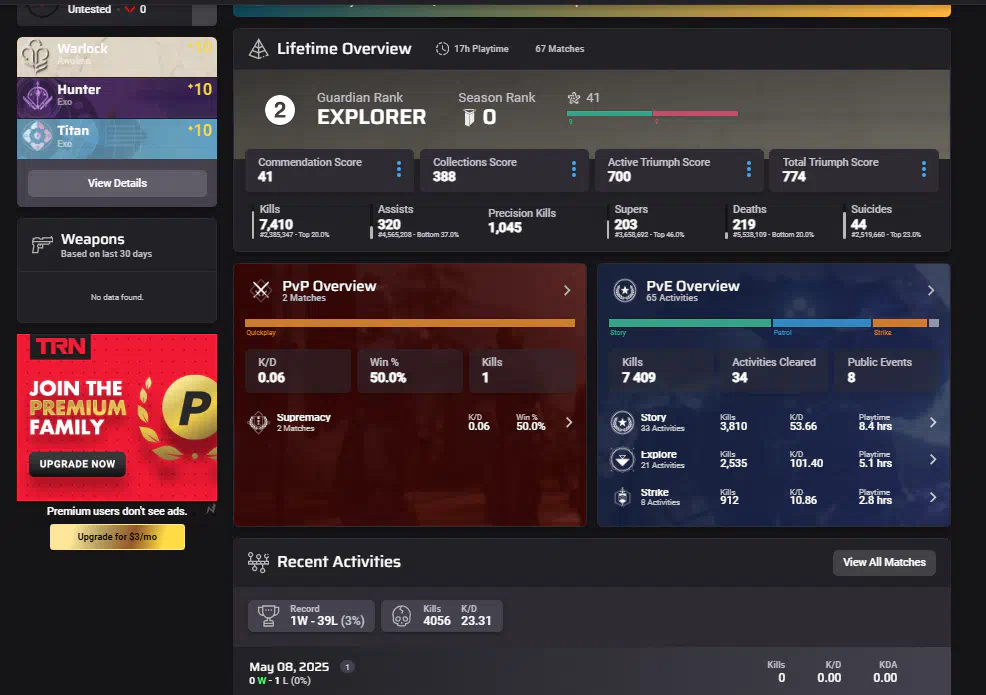Open Collections Score three-dot menu
The height and width of the screenshot is (695, 986).
(574, 169)
